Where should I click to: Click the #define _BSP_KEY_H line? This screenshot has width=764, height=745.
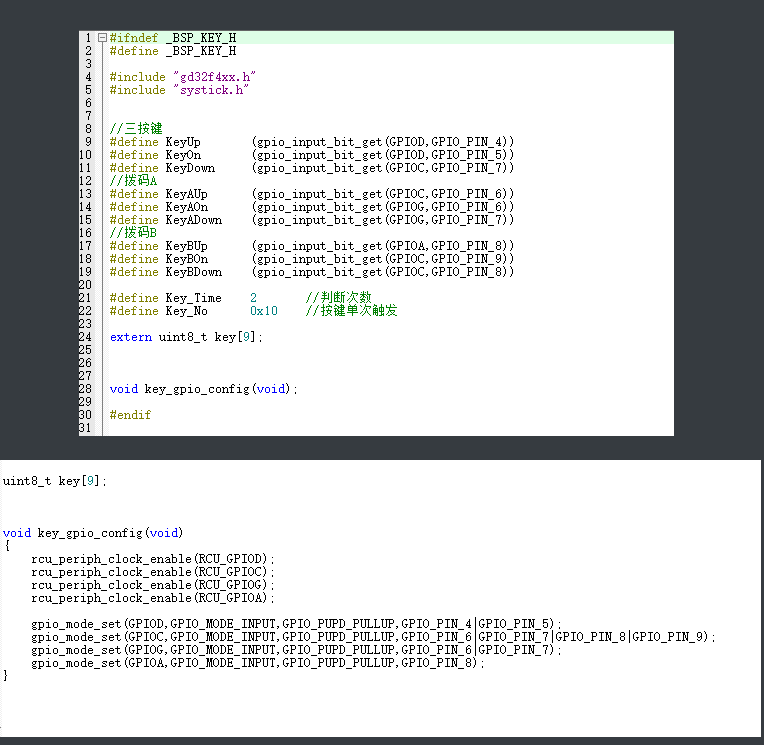point(173,51)
